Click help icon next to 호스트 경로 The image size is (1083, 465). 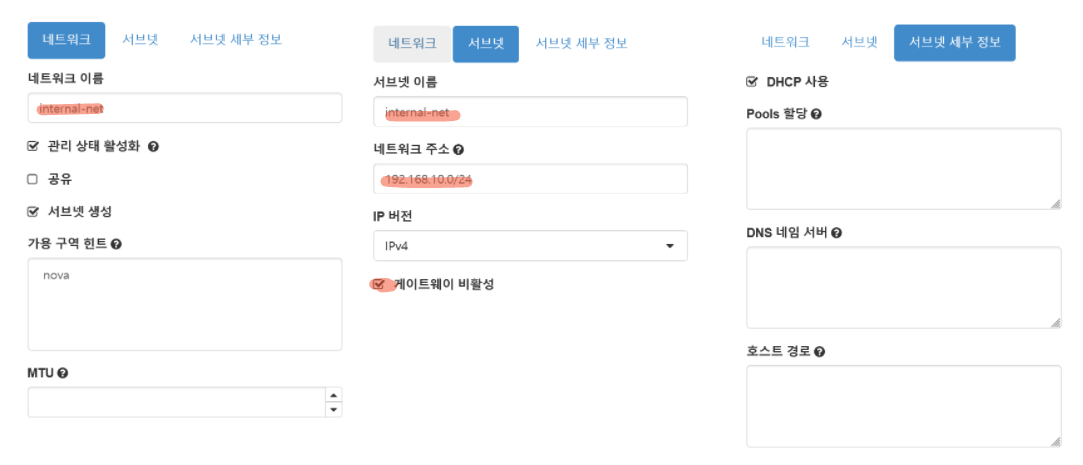pyautogui.click(x=819, y=351)
